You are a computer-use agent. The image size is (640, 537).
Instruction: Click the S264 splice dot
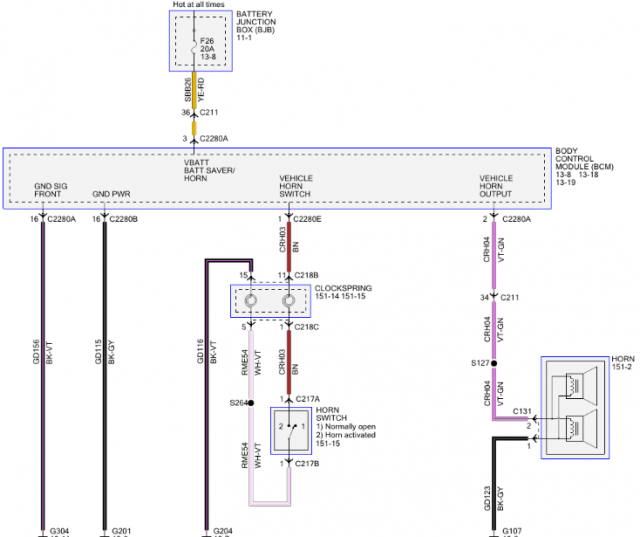point(251,403)
